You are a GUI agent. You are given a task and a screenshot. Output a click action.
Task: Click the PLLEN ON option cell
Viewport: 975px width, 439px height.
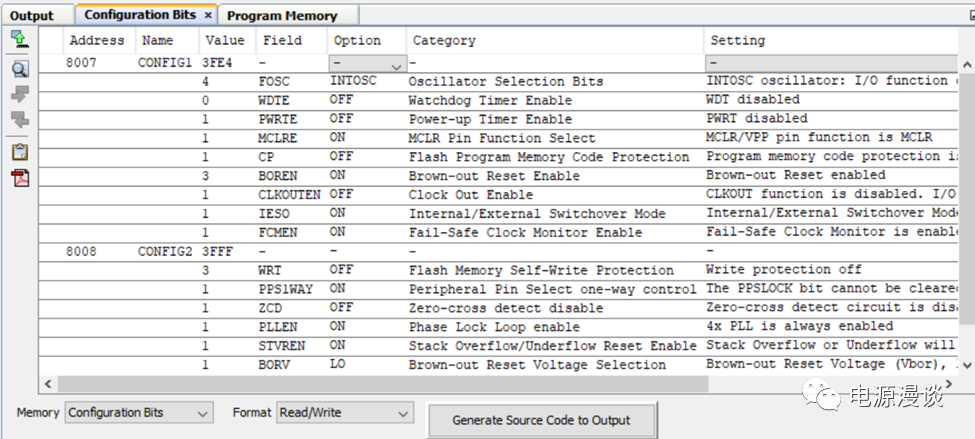coord(338,326)
